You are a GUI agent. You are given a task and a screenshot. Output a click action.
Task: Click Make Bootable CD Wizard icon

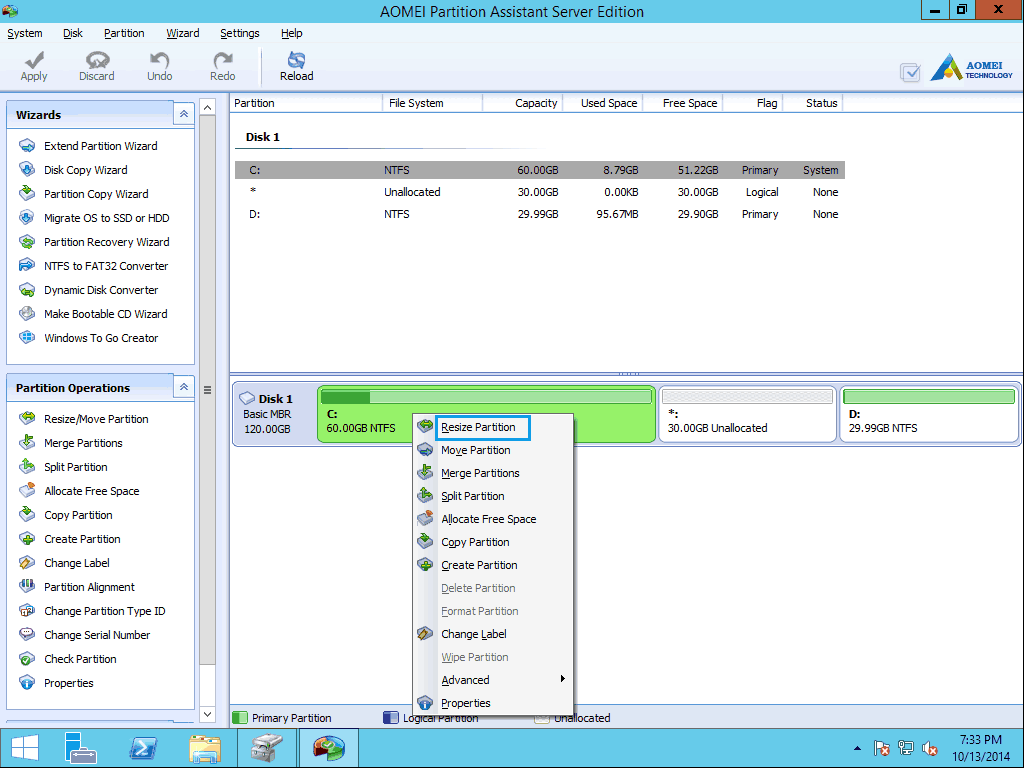pos(27,313)
